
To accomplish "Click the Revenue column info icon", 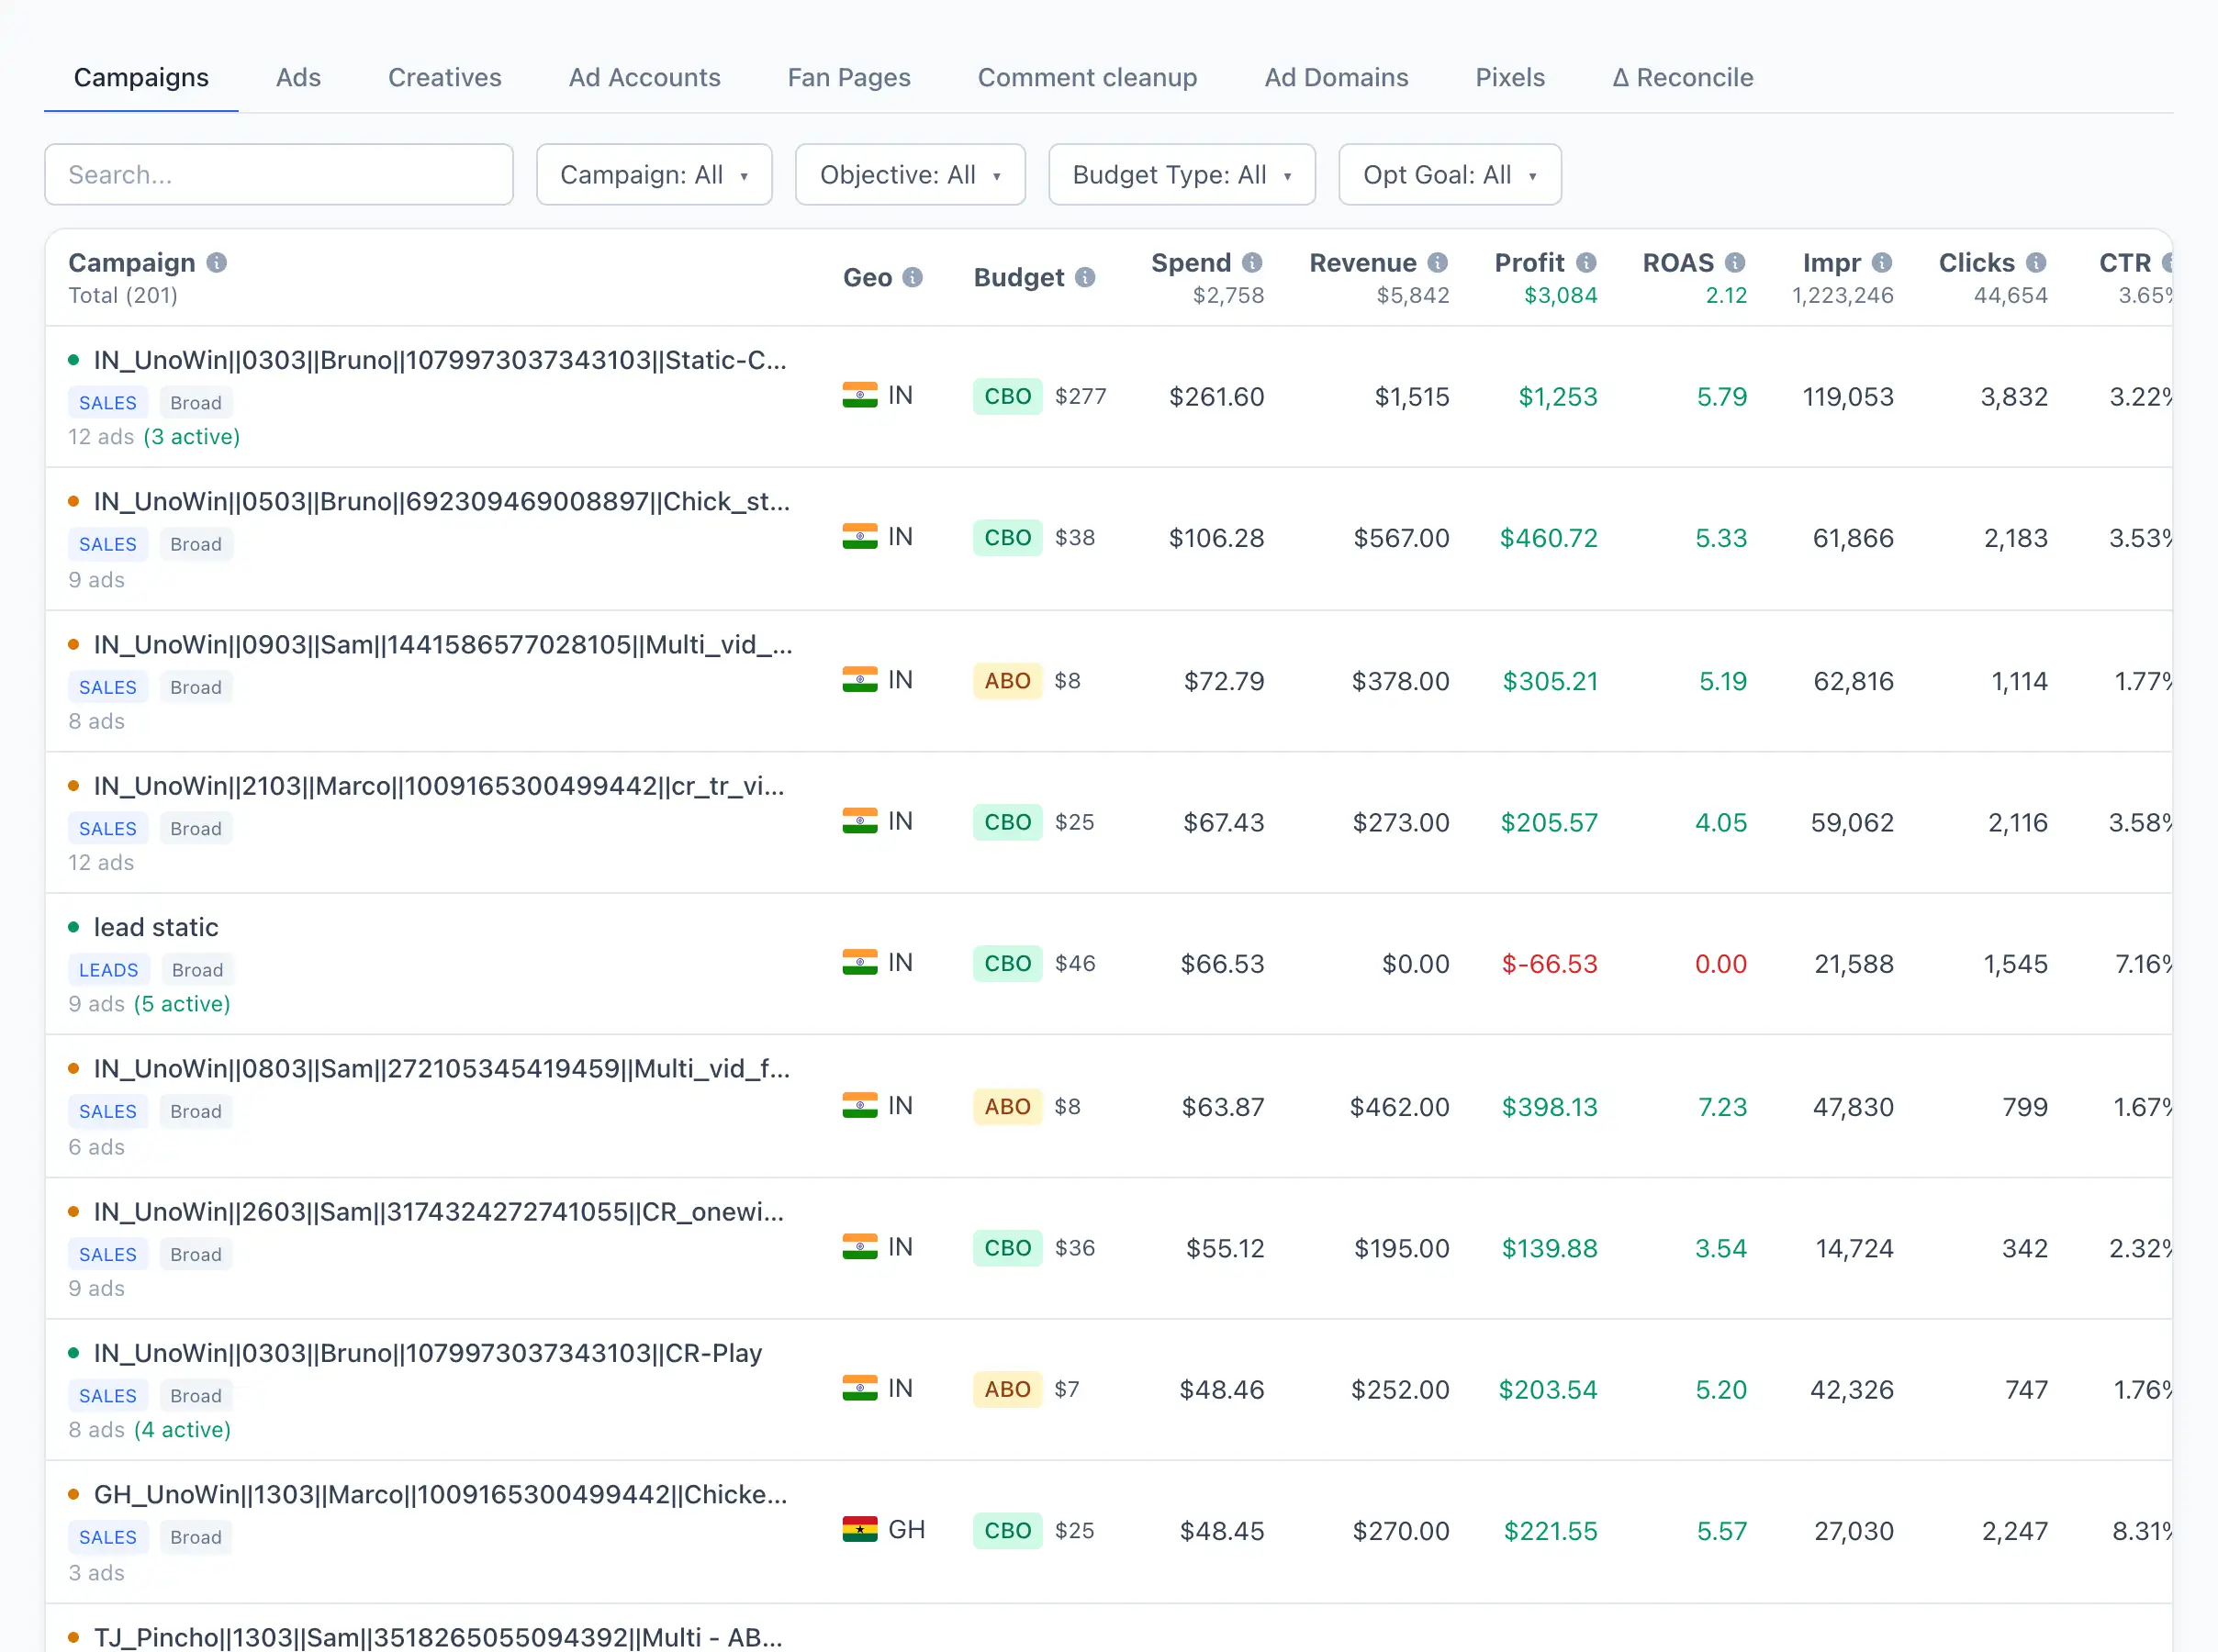I will point(1438,263).
